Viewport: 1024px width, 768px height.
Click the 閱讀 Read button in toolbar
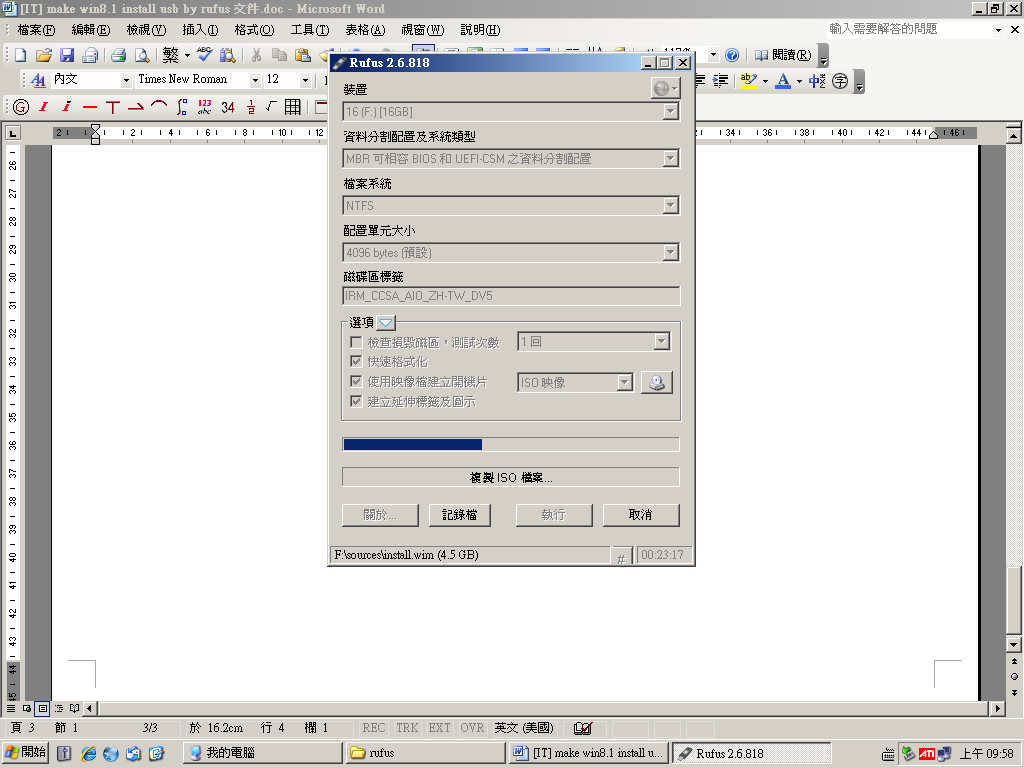coord(783,55)
